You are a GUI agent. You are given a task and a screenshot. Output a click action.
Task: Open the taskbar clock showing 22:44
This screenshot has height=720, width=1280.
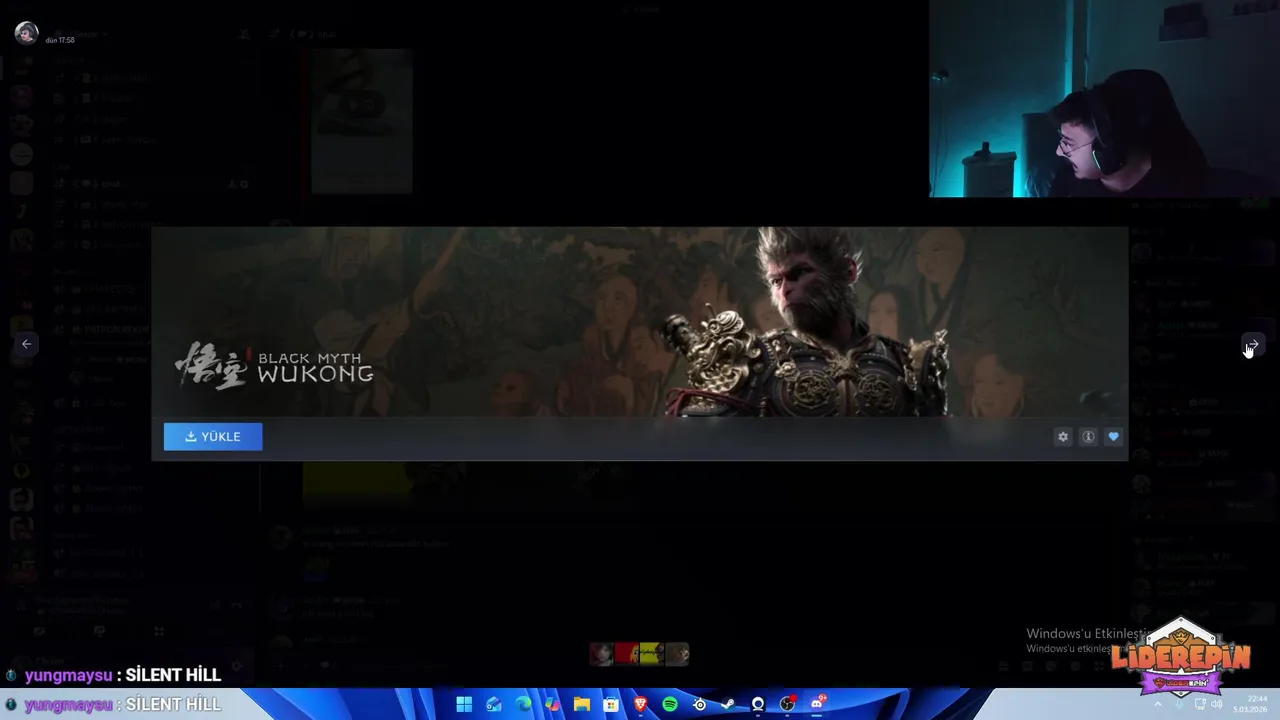(1250, 704)
